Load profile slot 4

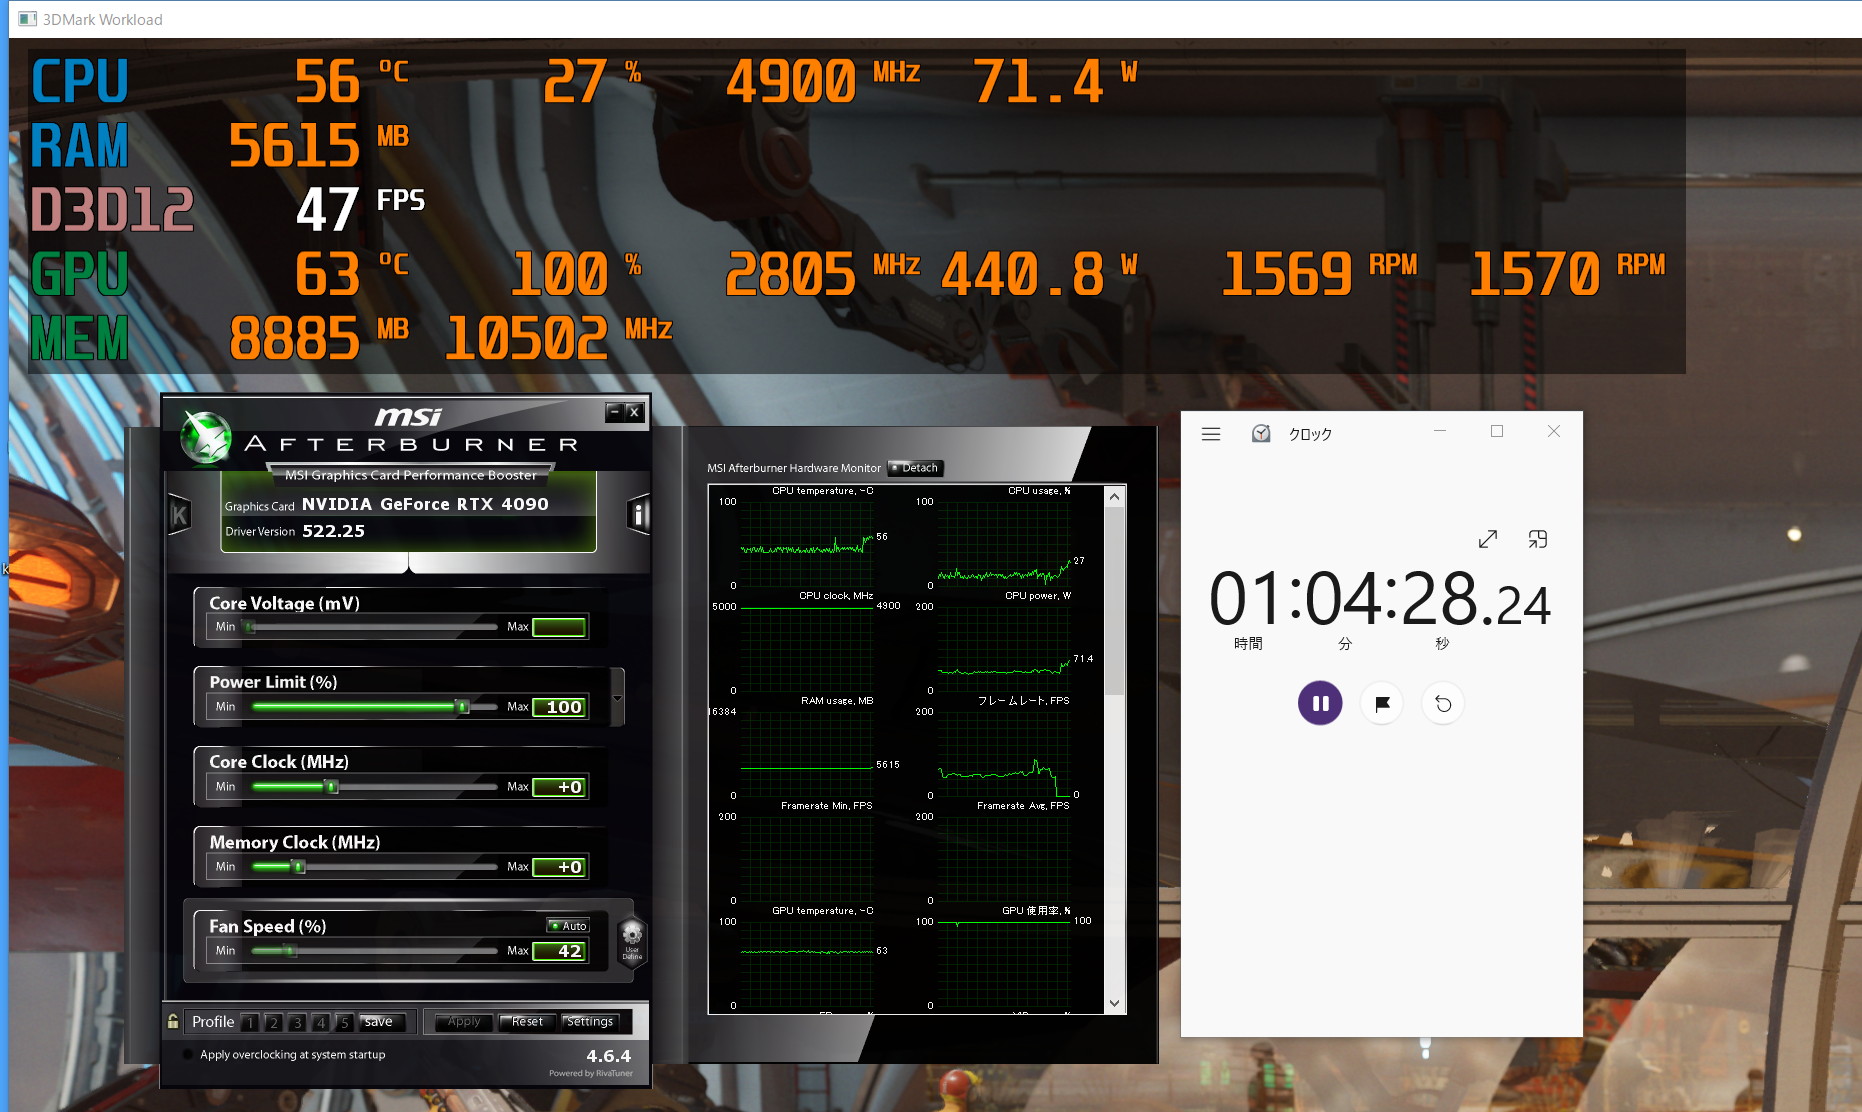pyautogui.click(x=320, y=1022)
